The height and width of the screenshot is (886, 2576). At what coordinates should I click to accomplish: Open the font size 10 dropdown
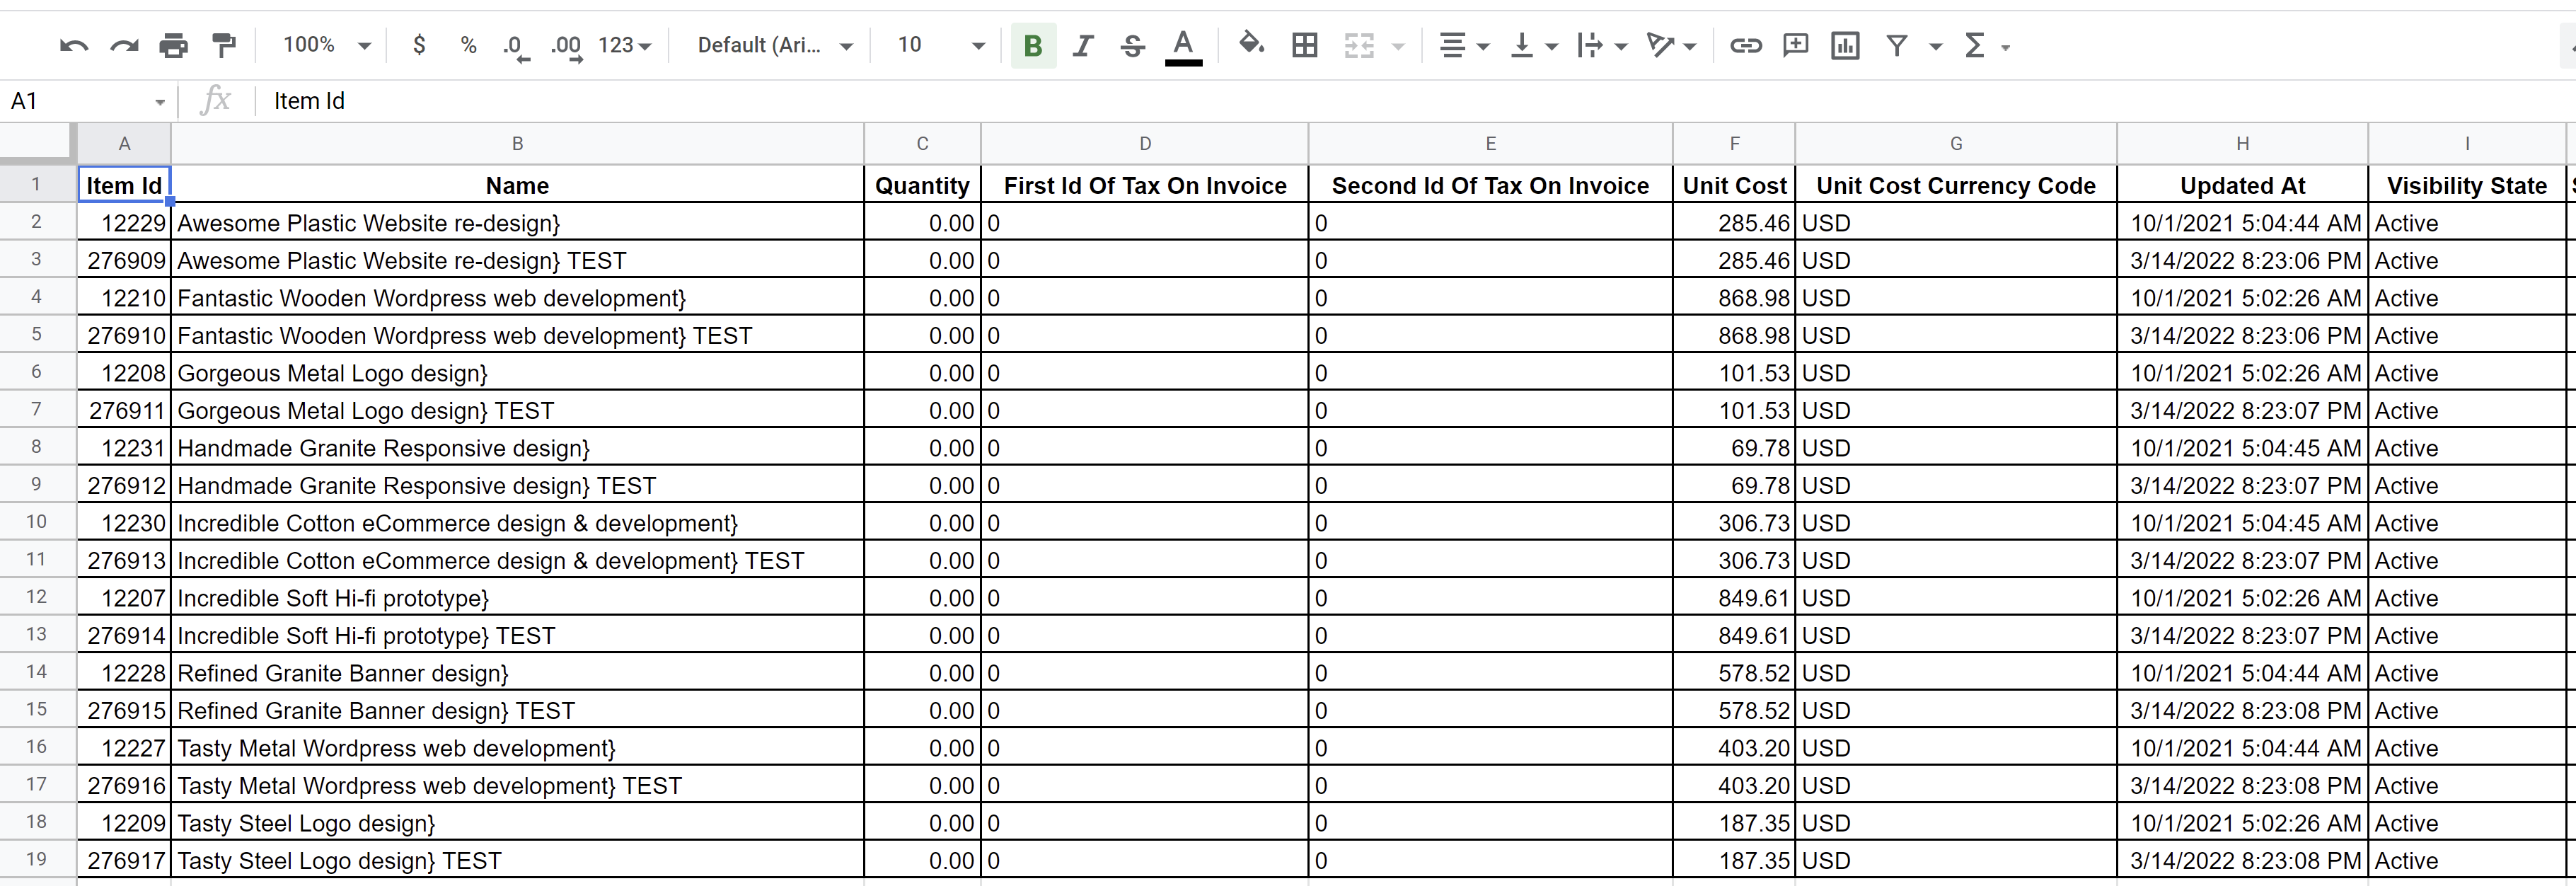click(940, 45)
